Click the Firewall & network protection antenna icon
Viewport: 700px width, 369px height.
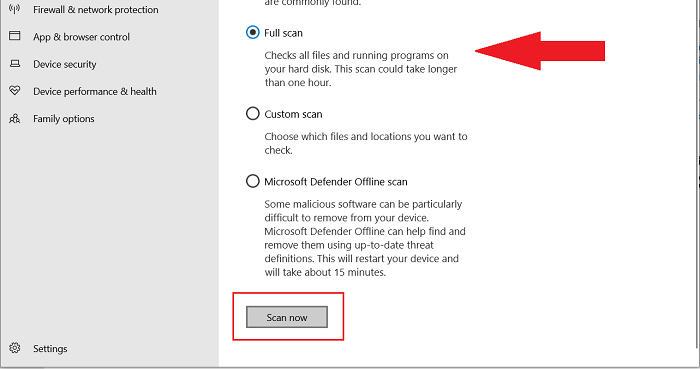point(15,9)
